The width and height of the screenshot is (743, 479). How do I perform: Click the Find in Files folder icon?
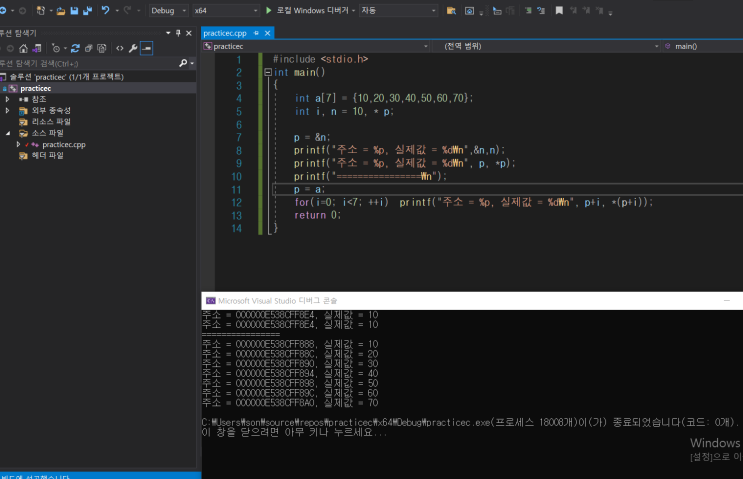click(451, 10)
